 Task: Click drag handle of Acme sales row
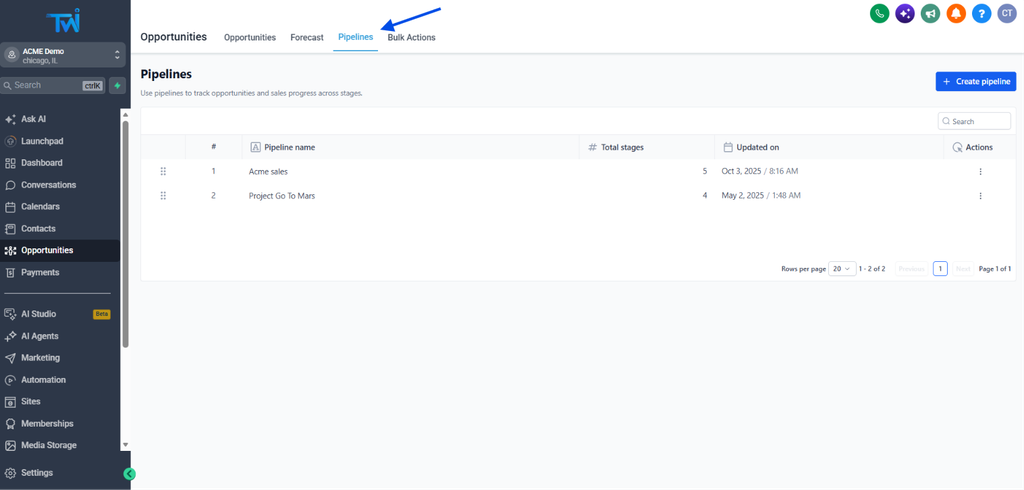[163, 171]
